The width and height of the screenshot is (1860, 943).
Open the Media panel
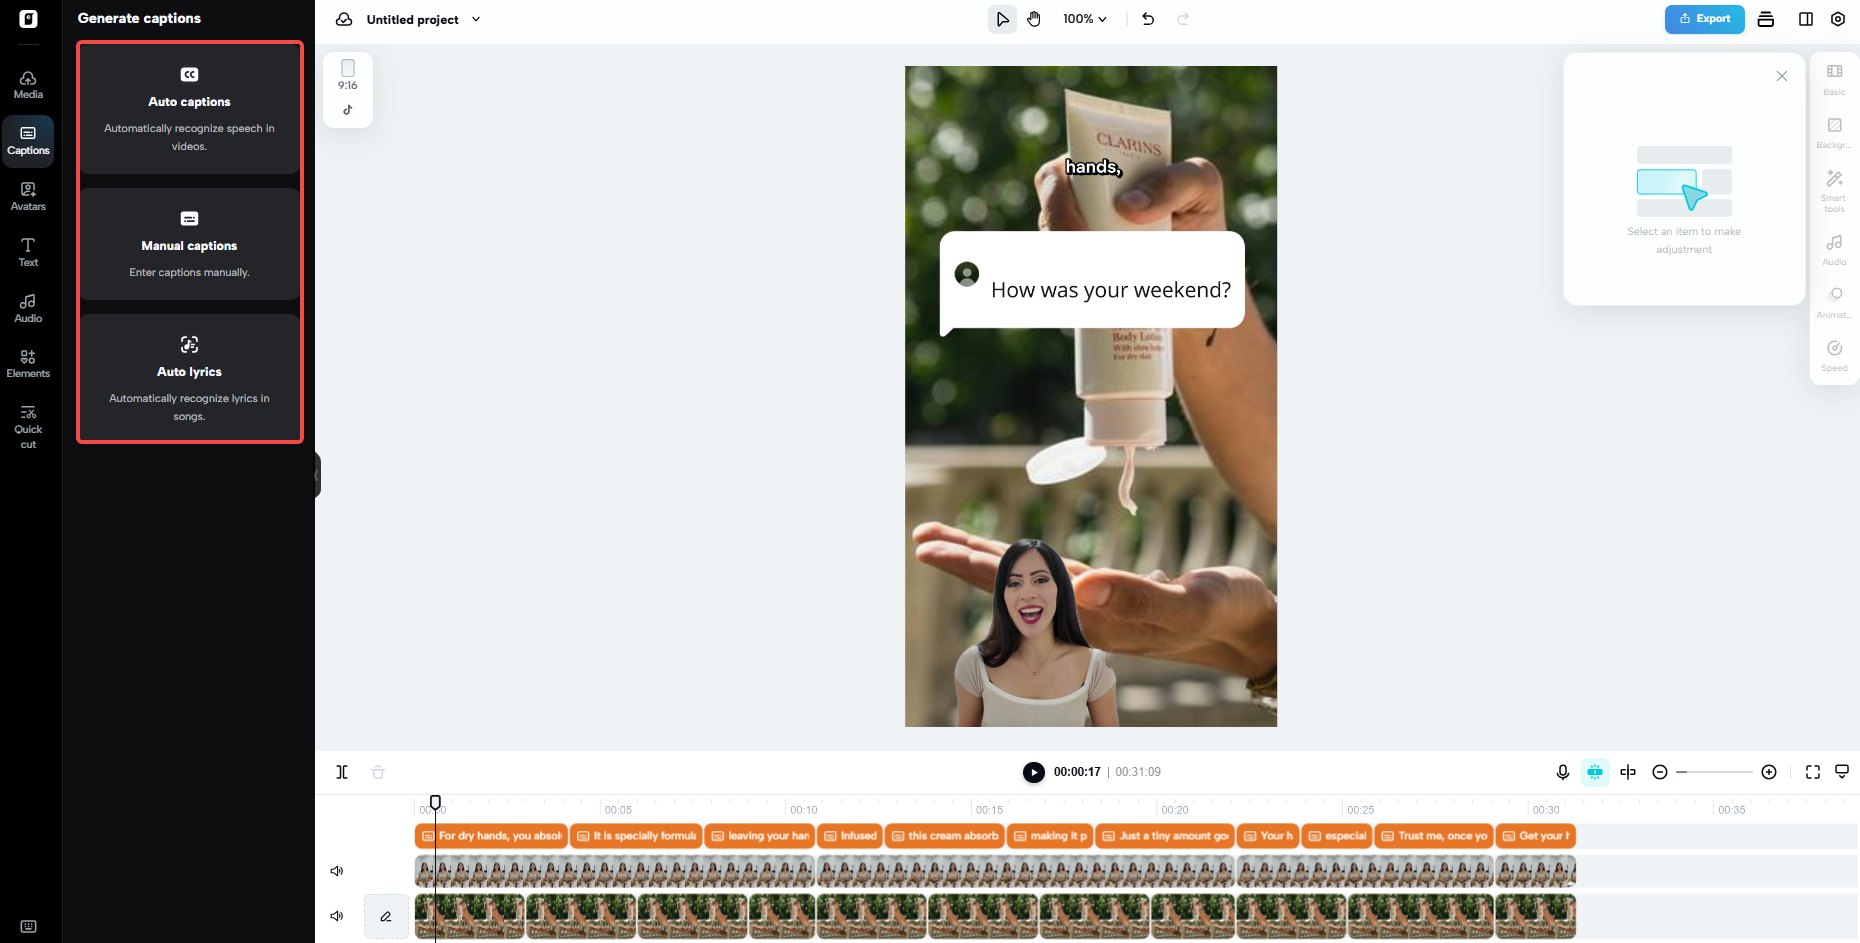(x=27, y=83)
